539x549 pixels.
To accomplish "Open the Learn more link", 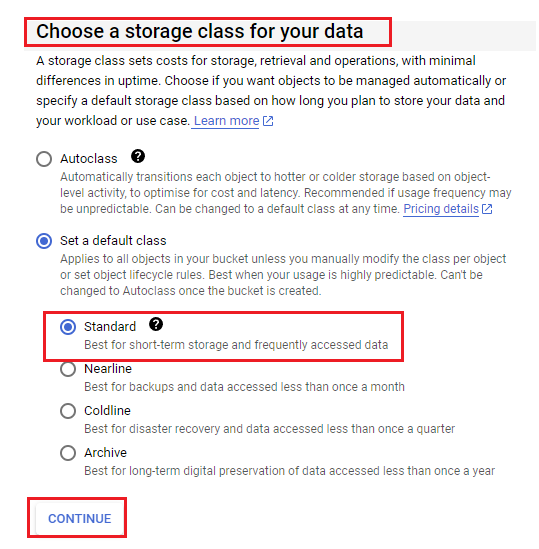I will pyautogui.click(x=227, y=121).
